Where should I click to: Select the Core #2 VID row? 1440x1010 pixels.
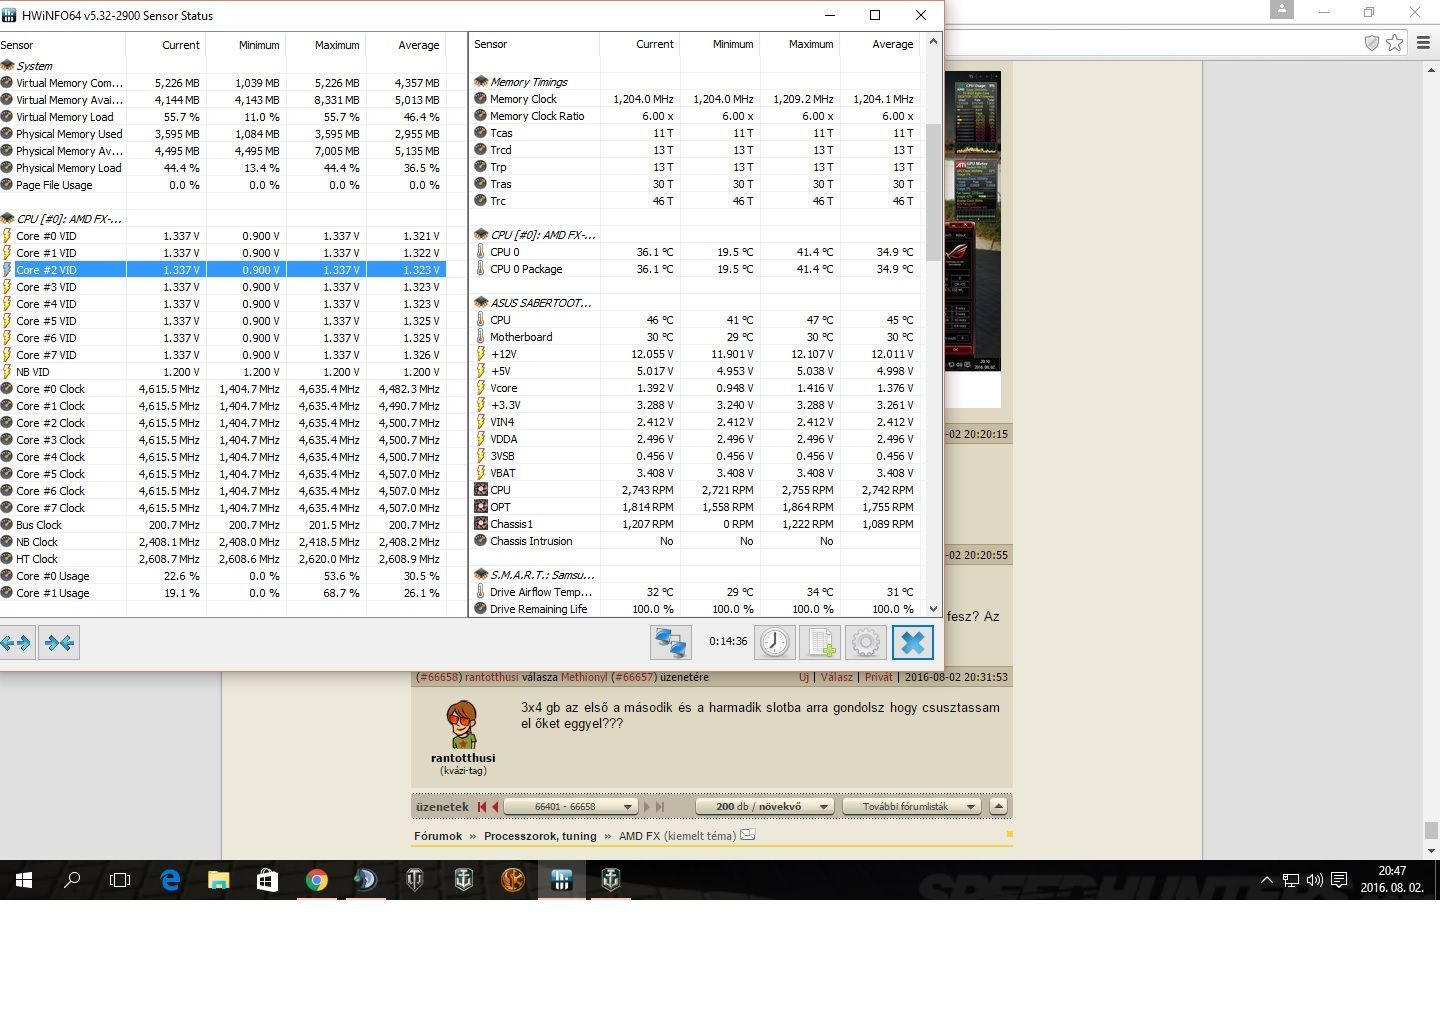click(x=222, y=270)
